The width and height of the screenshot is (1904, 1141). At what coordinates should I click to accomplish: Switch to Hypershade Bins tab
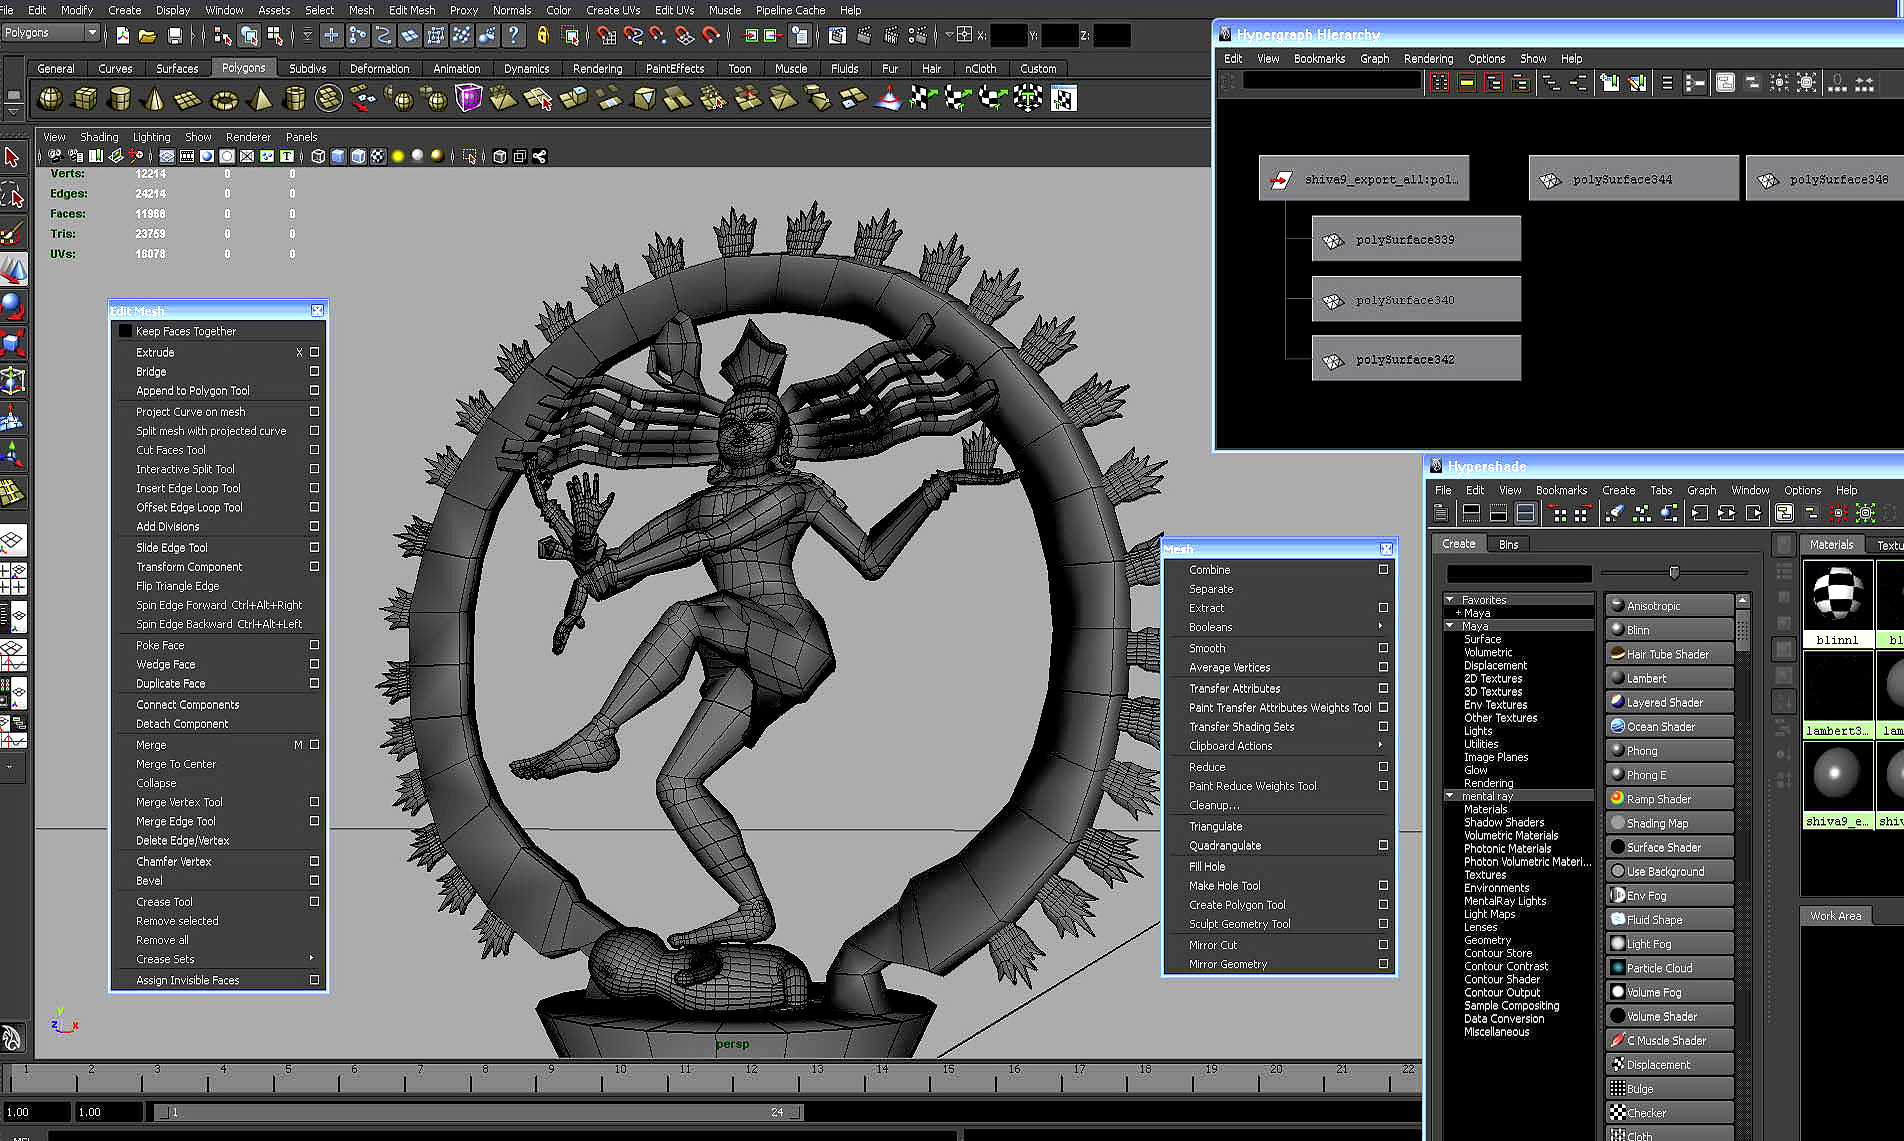[x=1508, y=544]
